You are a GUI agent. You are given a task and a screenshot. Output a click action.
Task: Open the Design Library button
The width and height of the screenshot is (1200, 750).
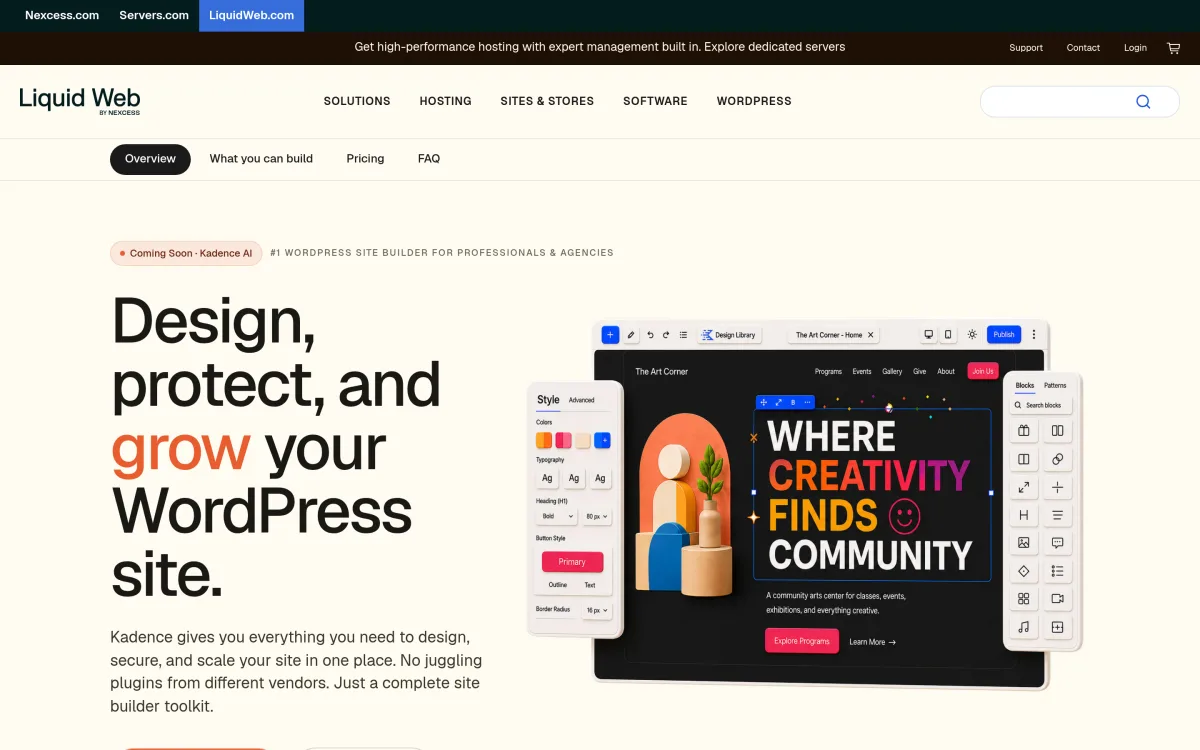click(x=729, y=335)
